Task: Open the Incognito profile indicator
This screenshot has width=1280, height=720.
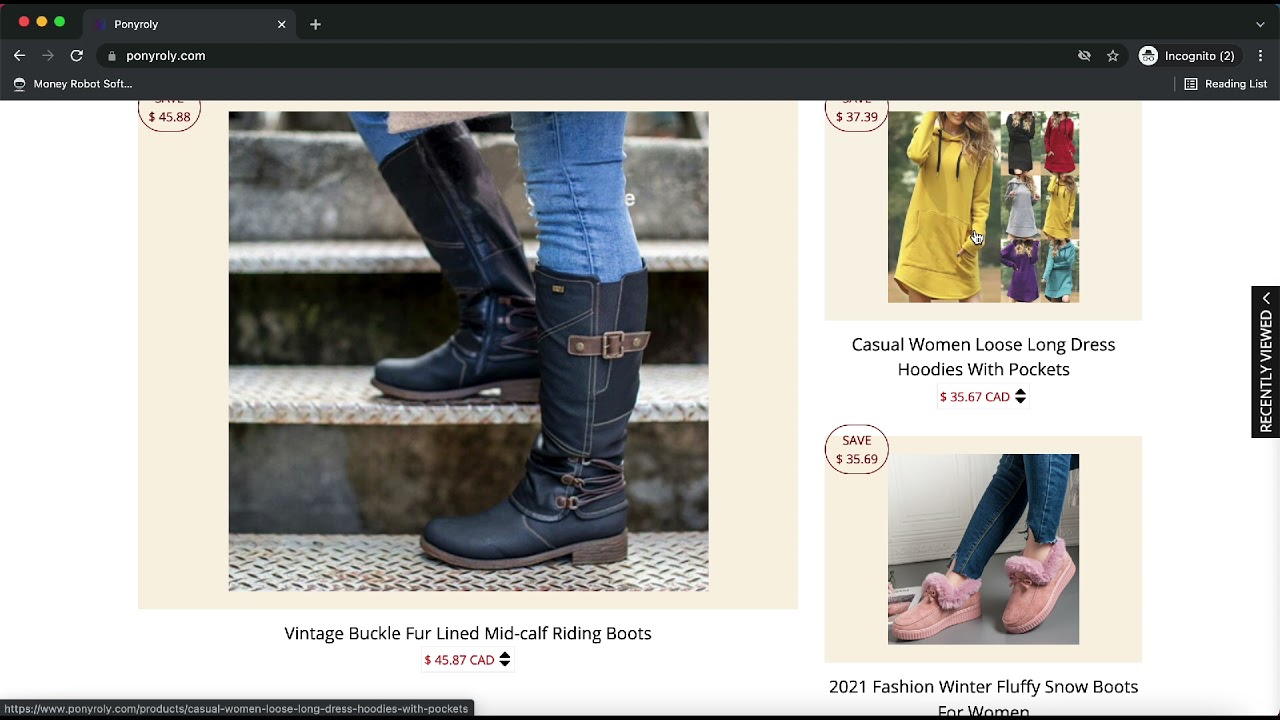Action: tap(1187, 56)
